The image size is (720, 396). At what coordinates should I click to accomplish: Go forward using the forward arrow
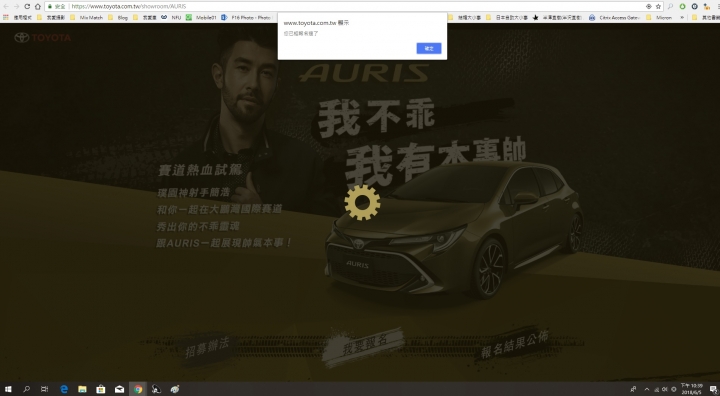coord(17,6)
